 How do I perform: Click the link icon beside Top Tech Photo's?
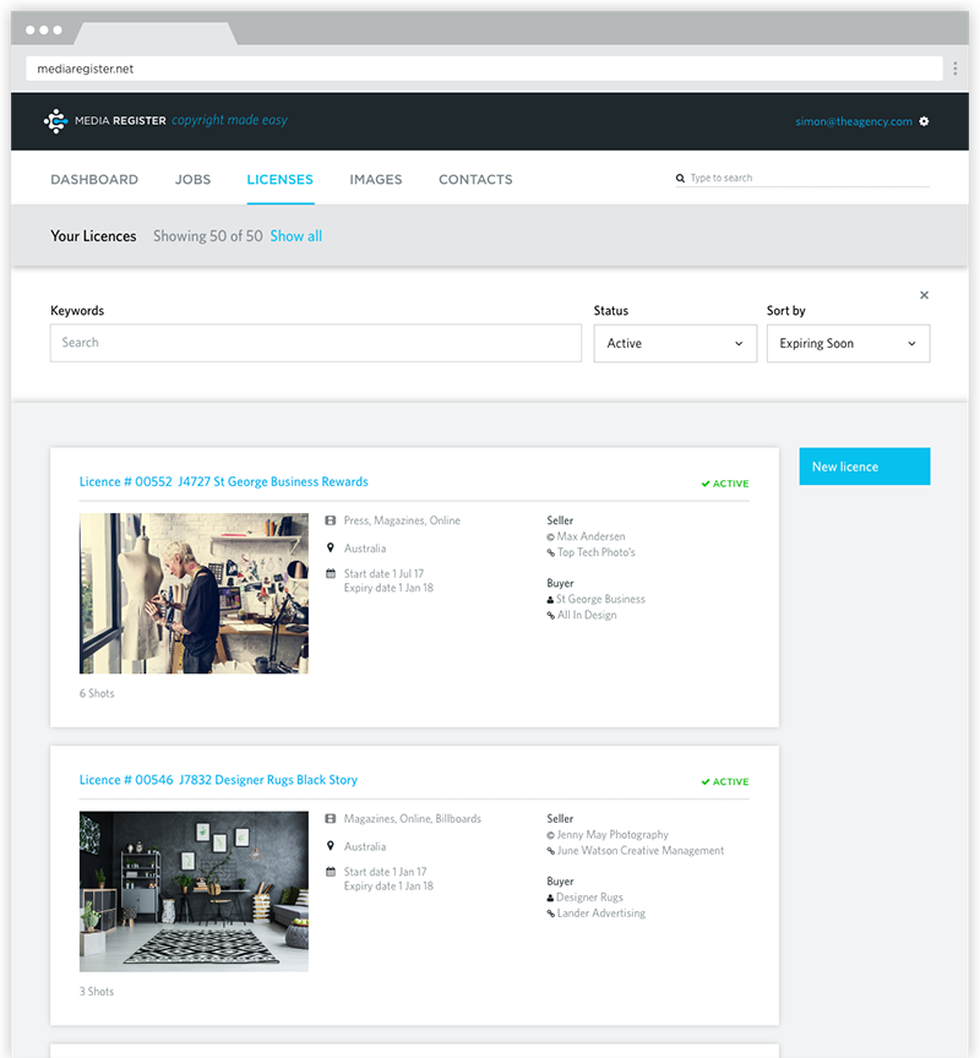(551, 552)
